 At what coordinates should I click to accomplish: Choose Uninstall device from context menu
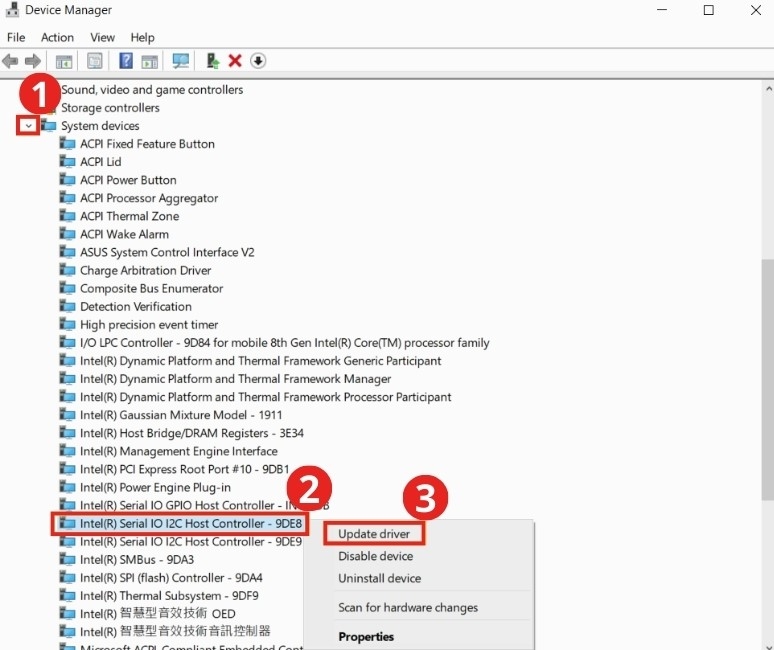(379, 578)
